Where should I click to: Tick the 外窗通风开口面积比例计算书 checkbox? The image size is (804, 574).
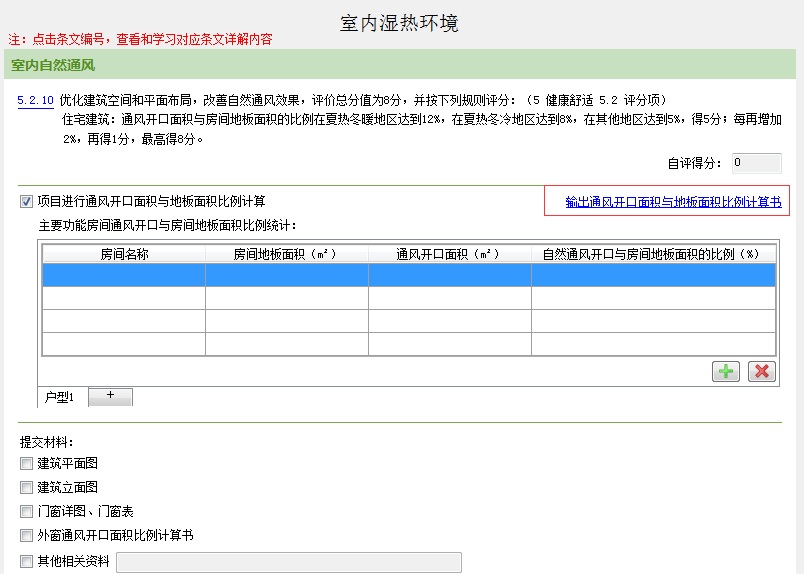coord(26,535)
